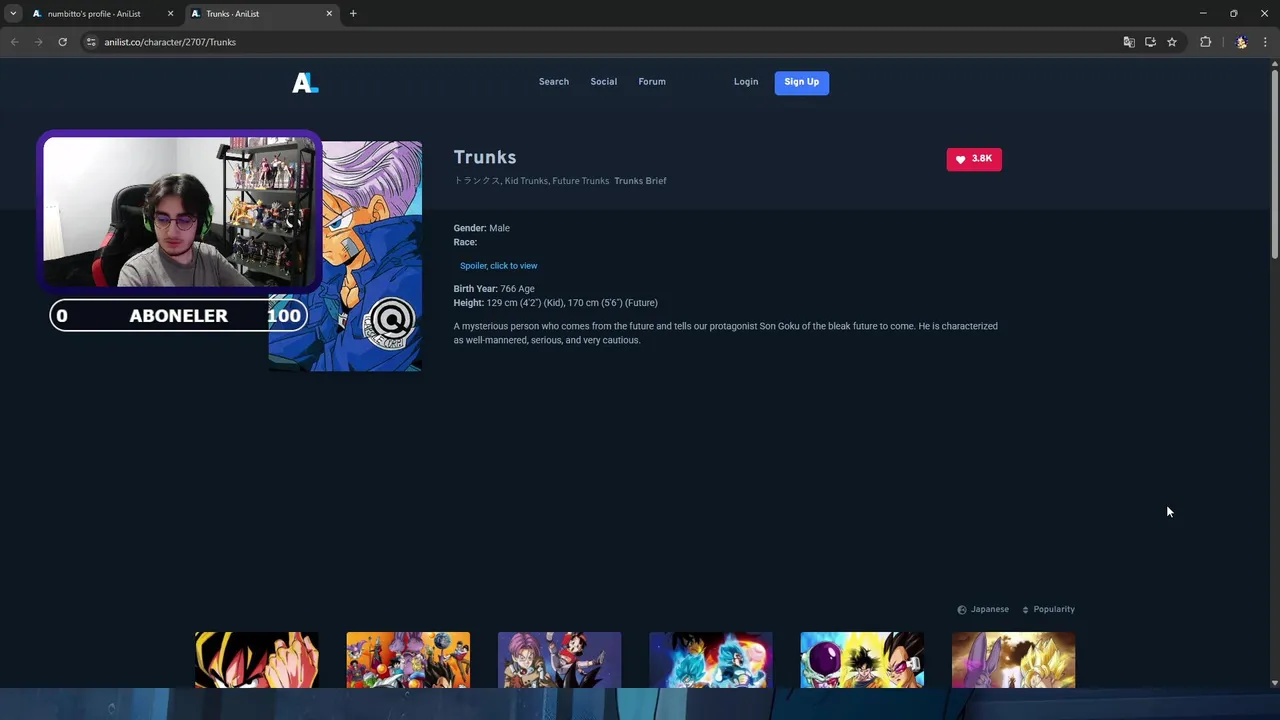Open the Popularity sort dropdown
Viewport: 1280px width, 720px height.
pos(1048,609)
